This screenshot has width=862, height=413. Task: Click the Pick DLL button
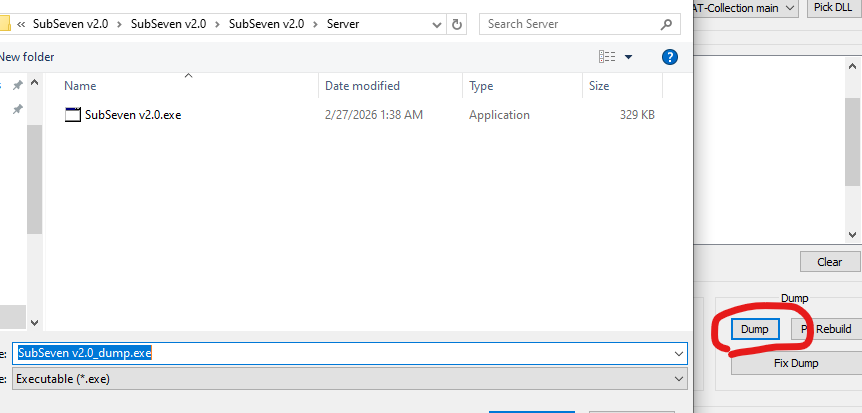832,8
